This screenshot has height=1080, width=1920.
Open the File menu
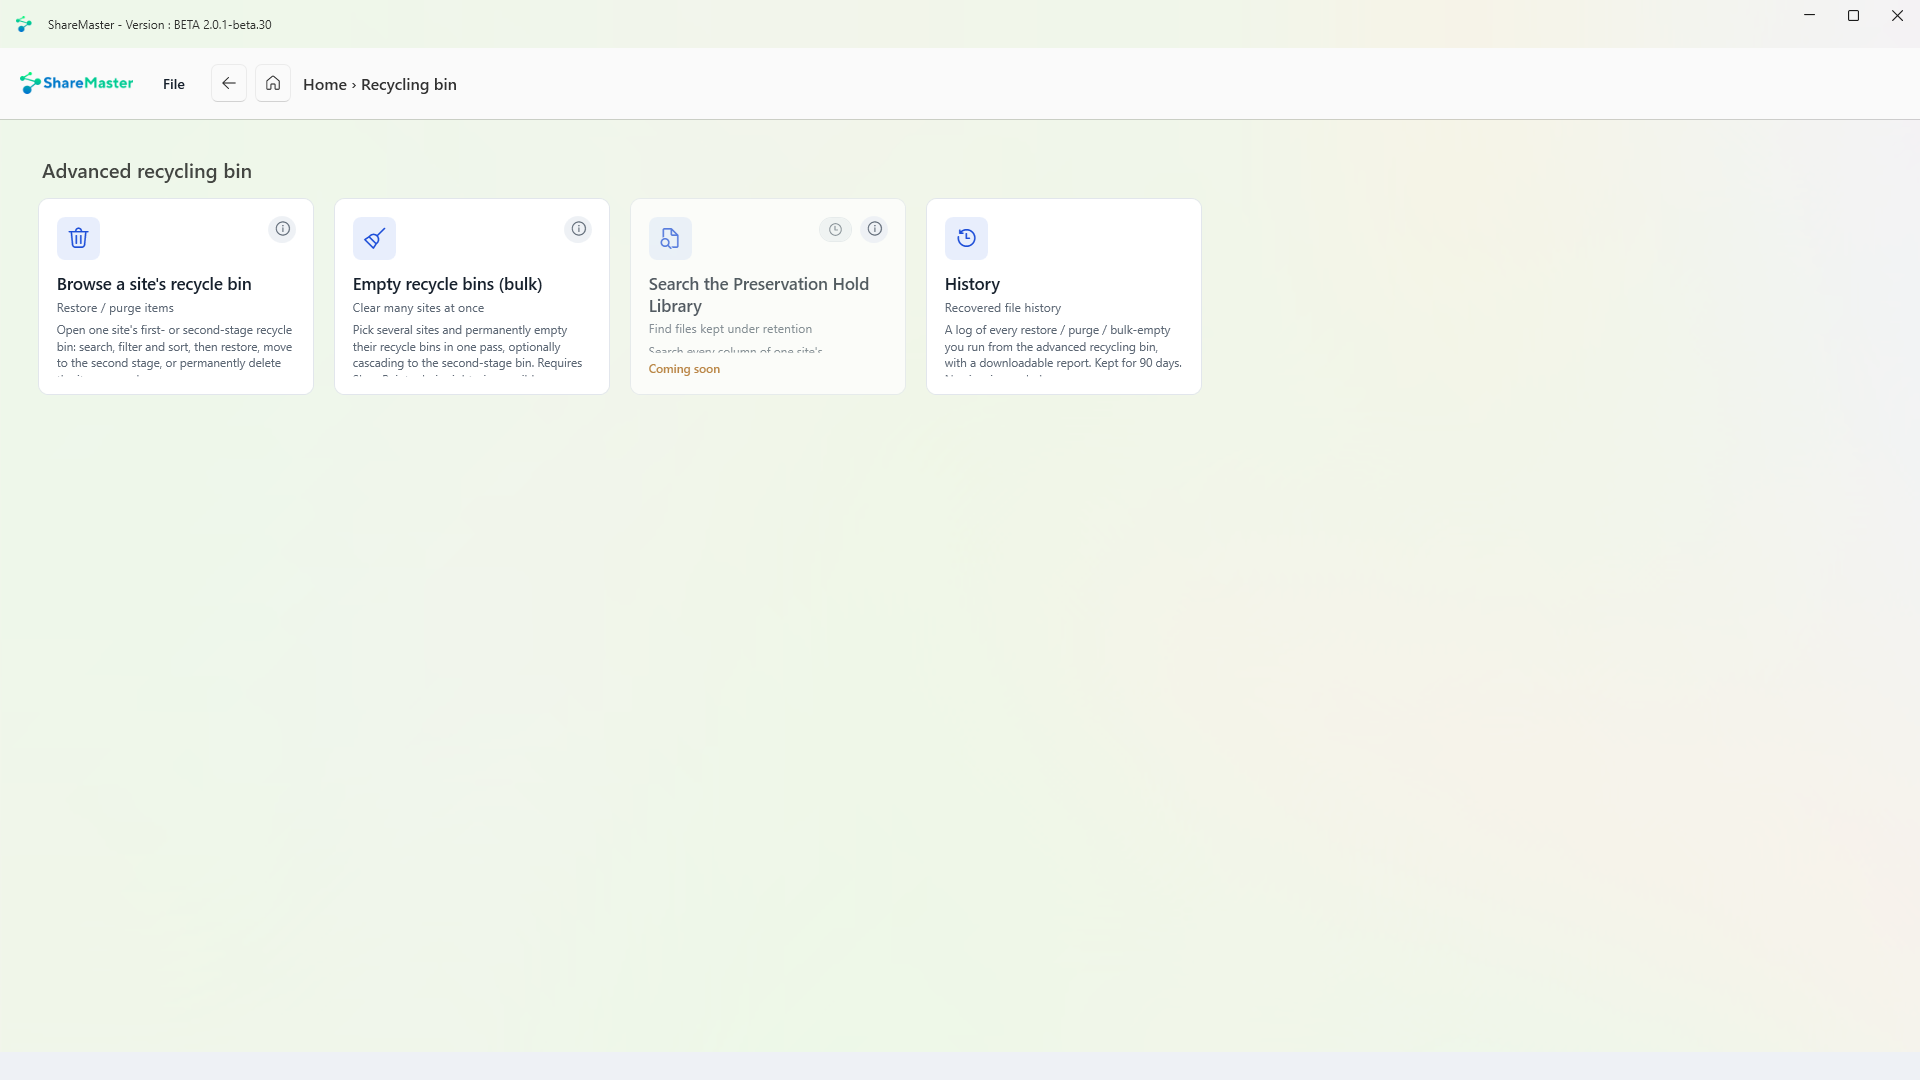[174, 84]
